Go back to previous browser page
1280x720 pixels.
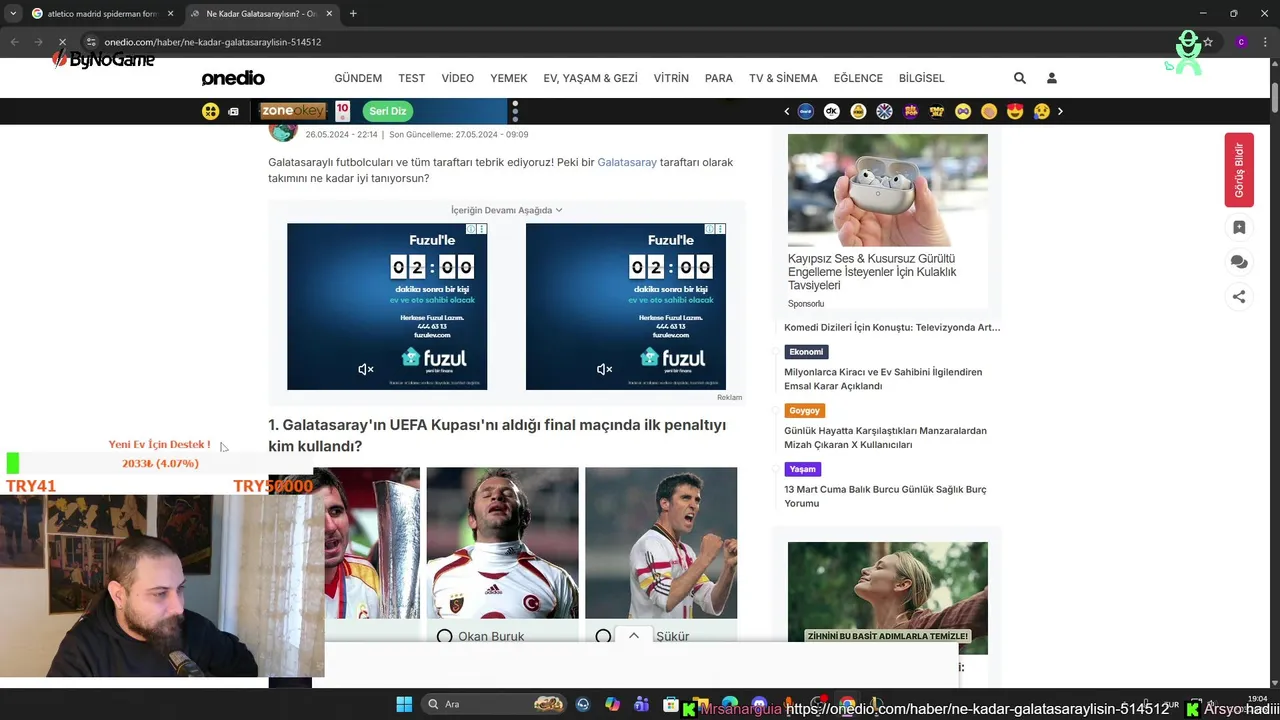point(15,42)
